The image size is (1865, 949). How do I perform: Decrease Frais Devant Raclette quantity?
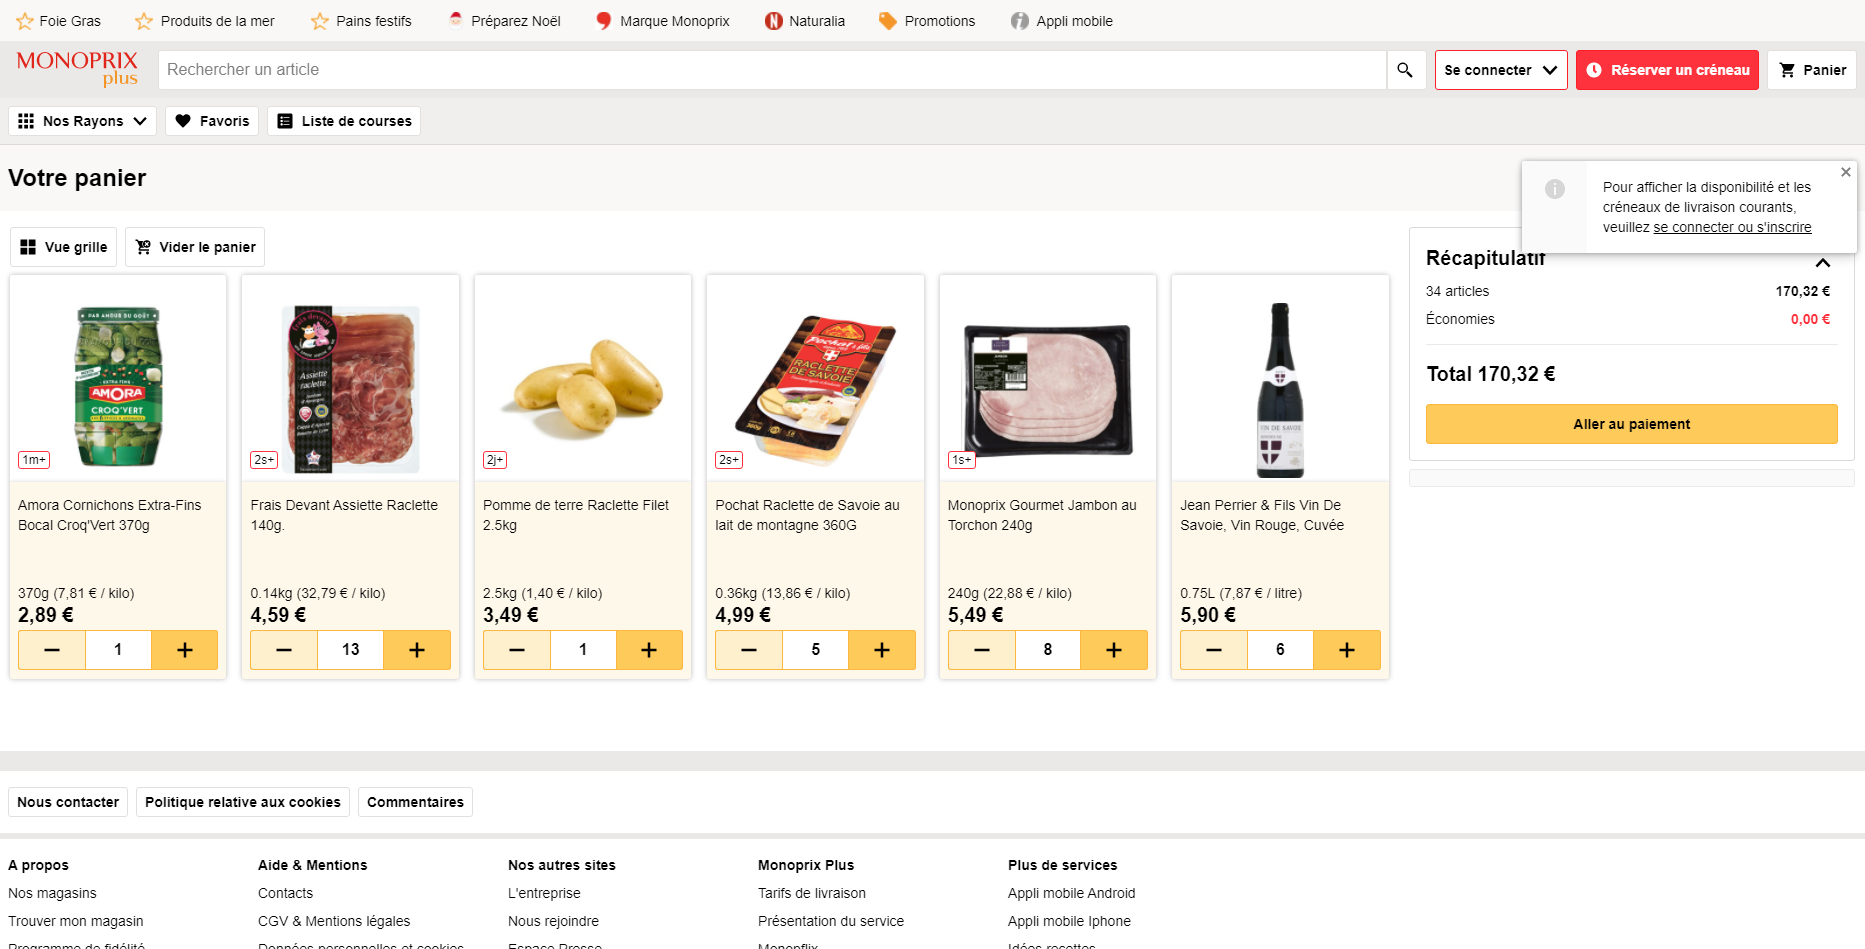(284, 650)
